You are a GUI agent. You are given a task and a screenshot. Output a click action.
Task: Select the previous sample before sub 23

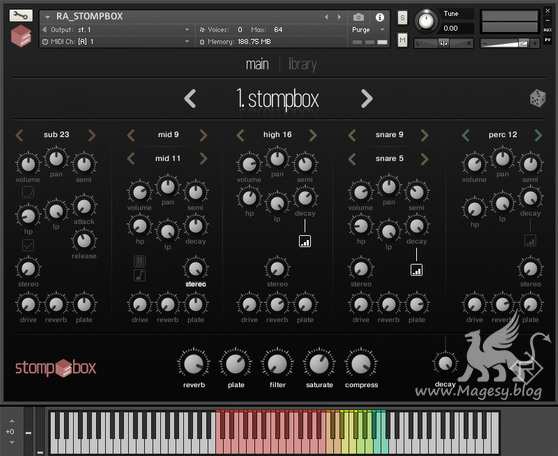20,135
